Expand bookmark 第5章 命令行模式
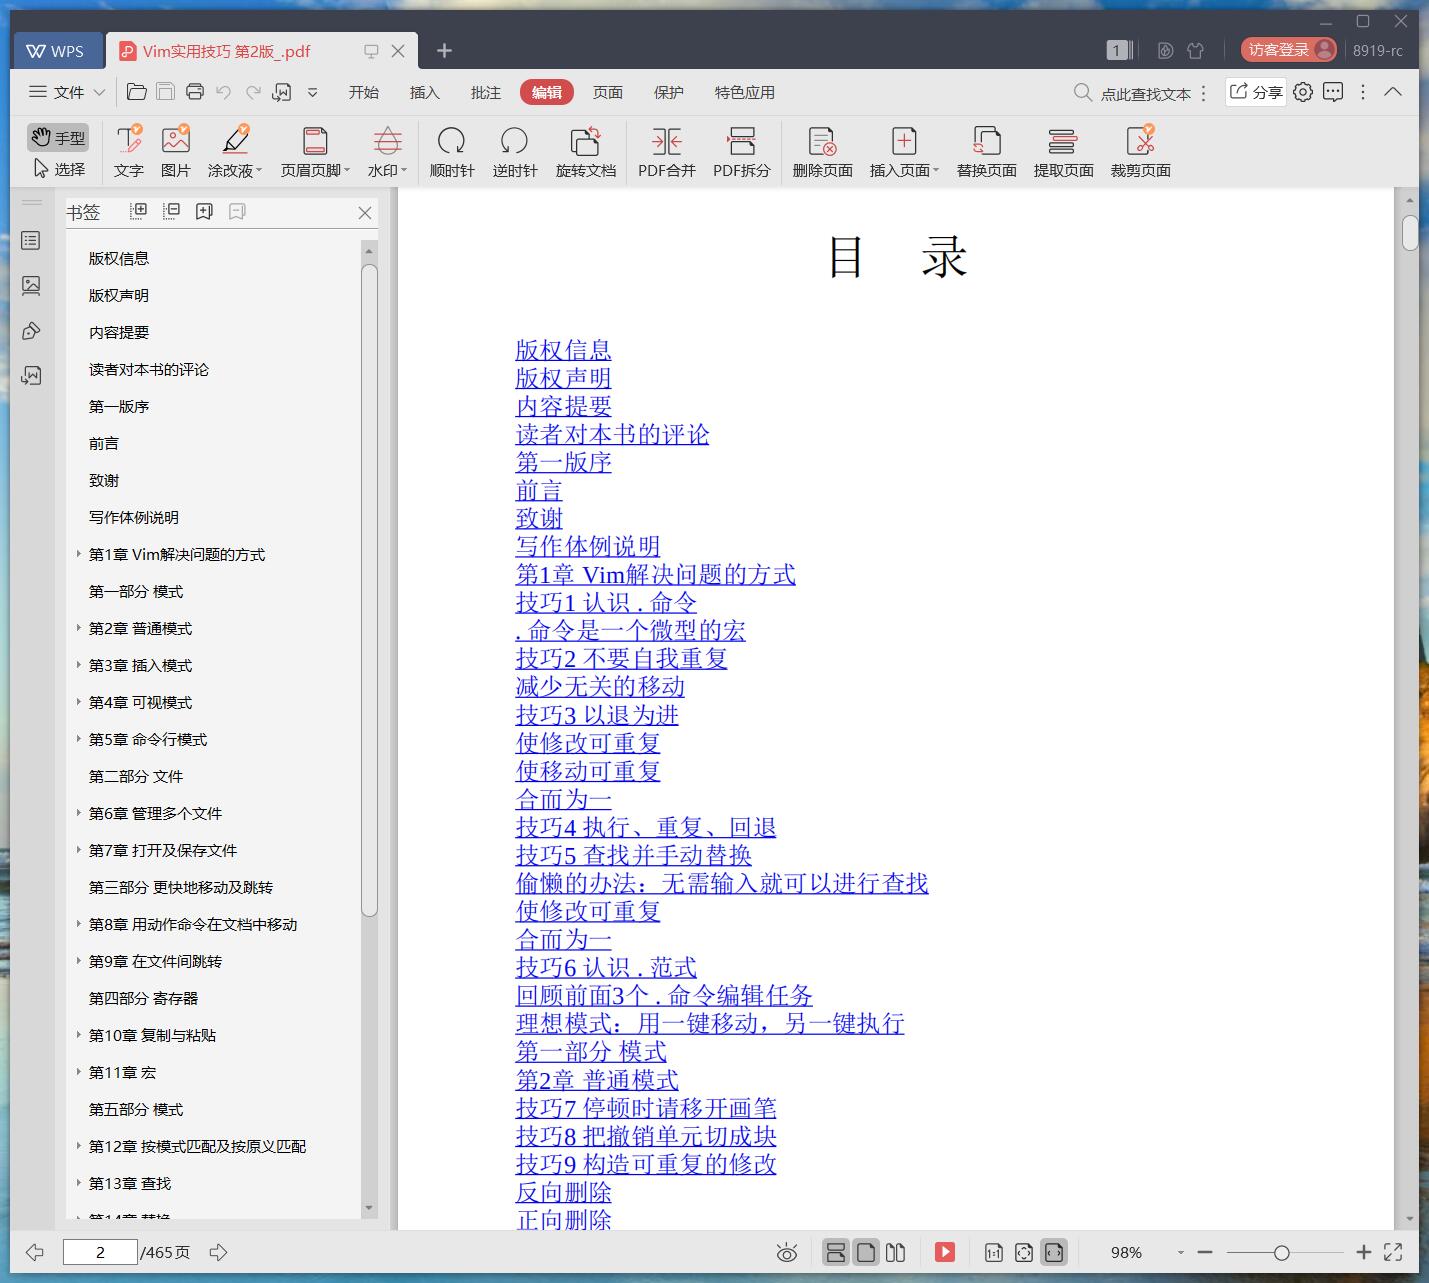The image size is (1429, 1283). [x=79, y=738]
